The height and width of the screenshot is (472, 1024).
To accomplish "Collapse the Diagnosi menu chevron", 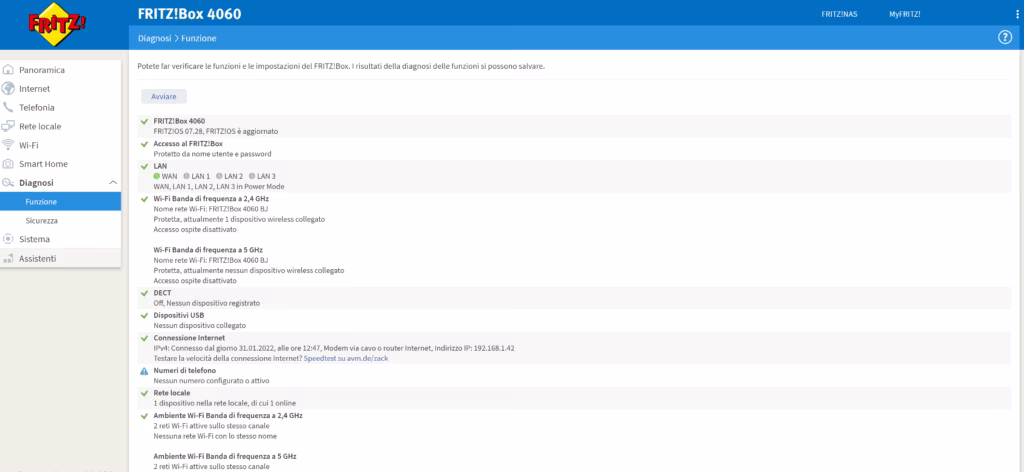I will pos(113,183).
